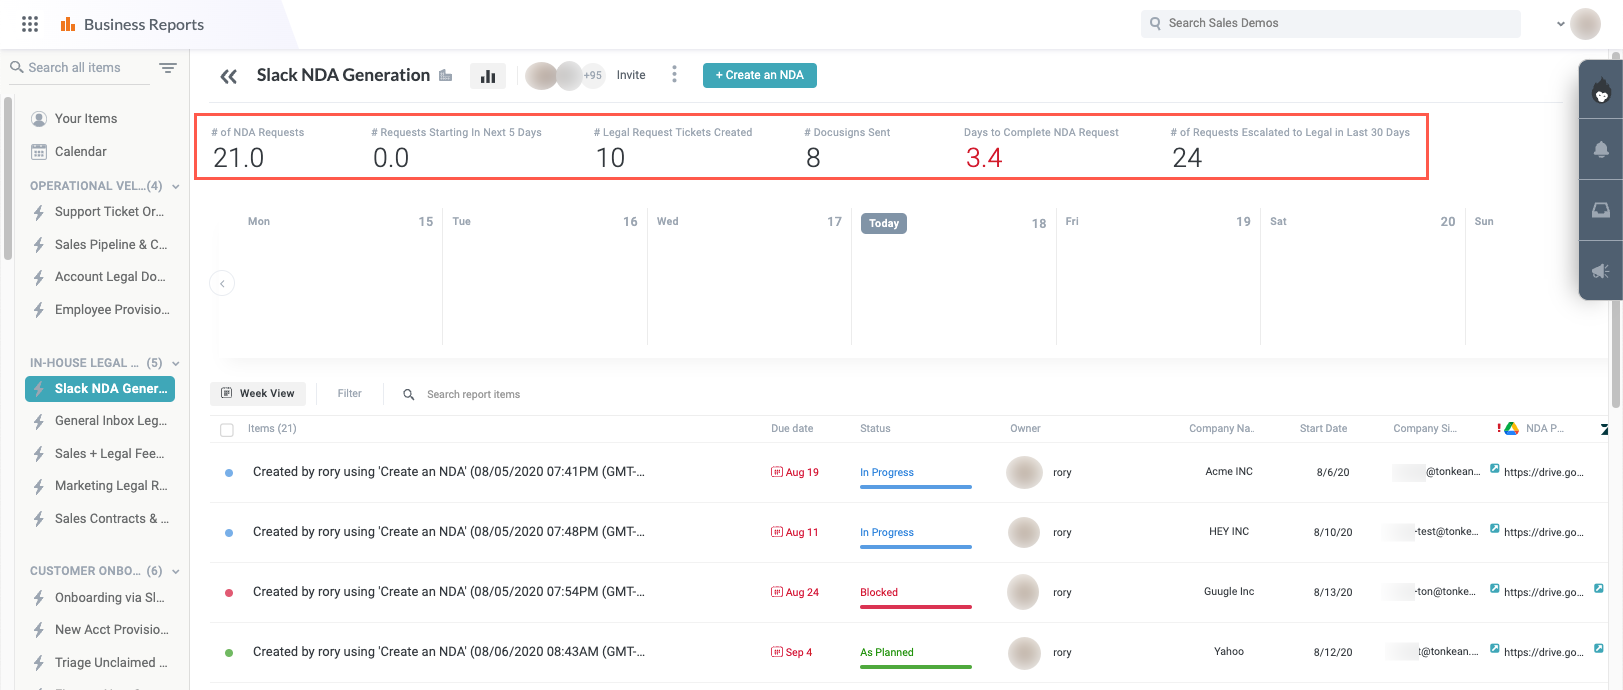Click the Invite link
This screenshot has width=1623, height=690.
tap(630, 75)
